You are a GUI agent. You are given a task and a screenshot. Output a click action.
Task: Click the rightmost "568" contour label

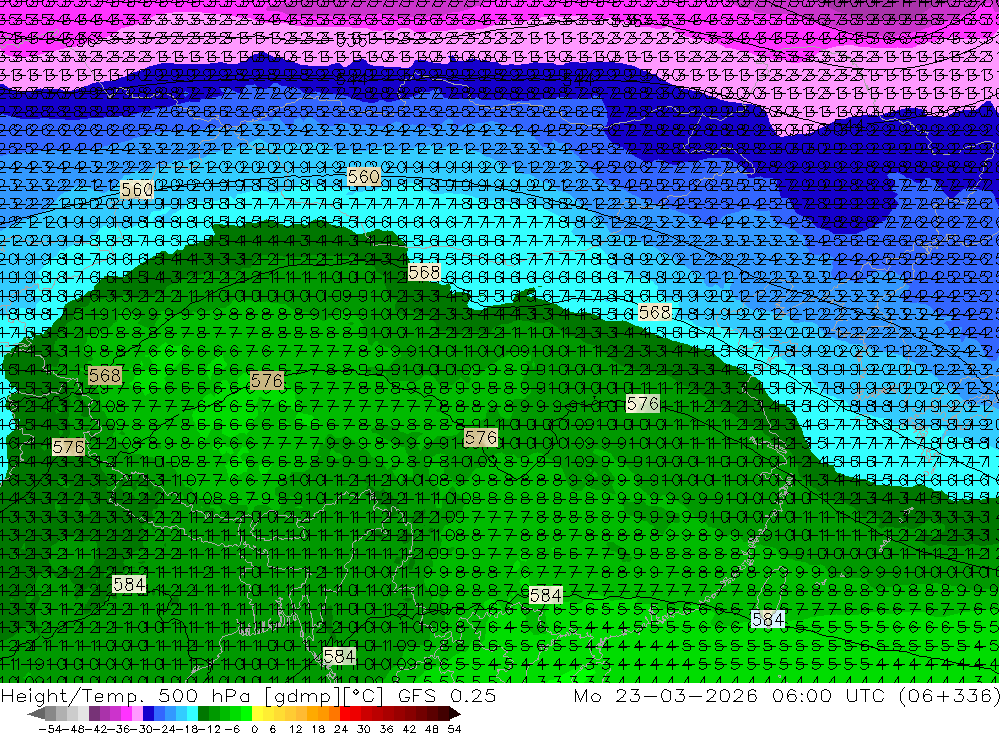(654, 313)
